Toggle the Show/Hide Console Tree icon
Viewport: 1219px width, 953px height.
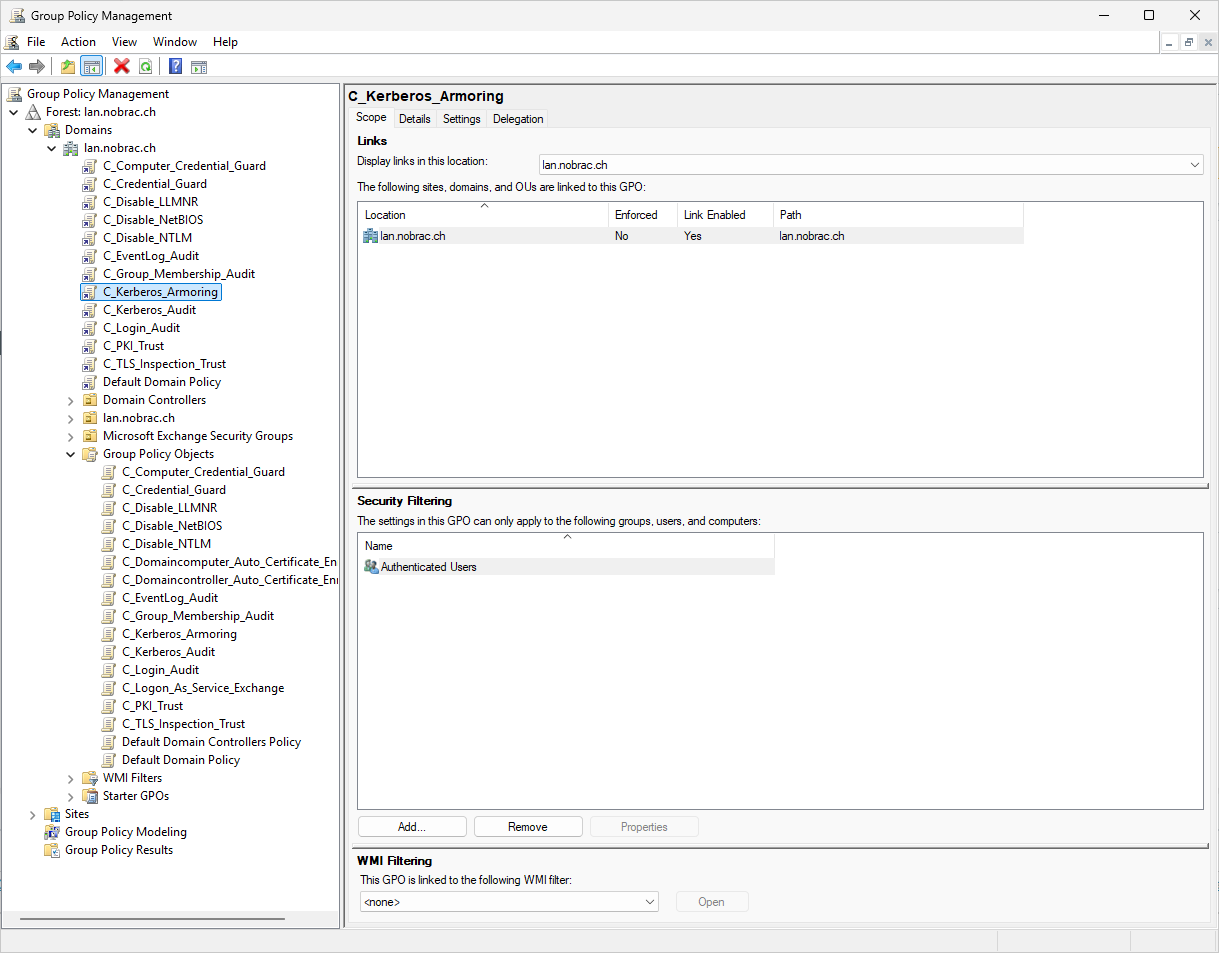[x=91, y=67]
